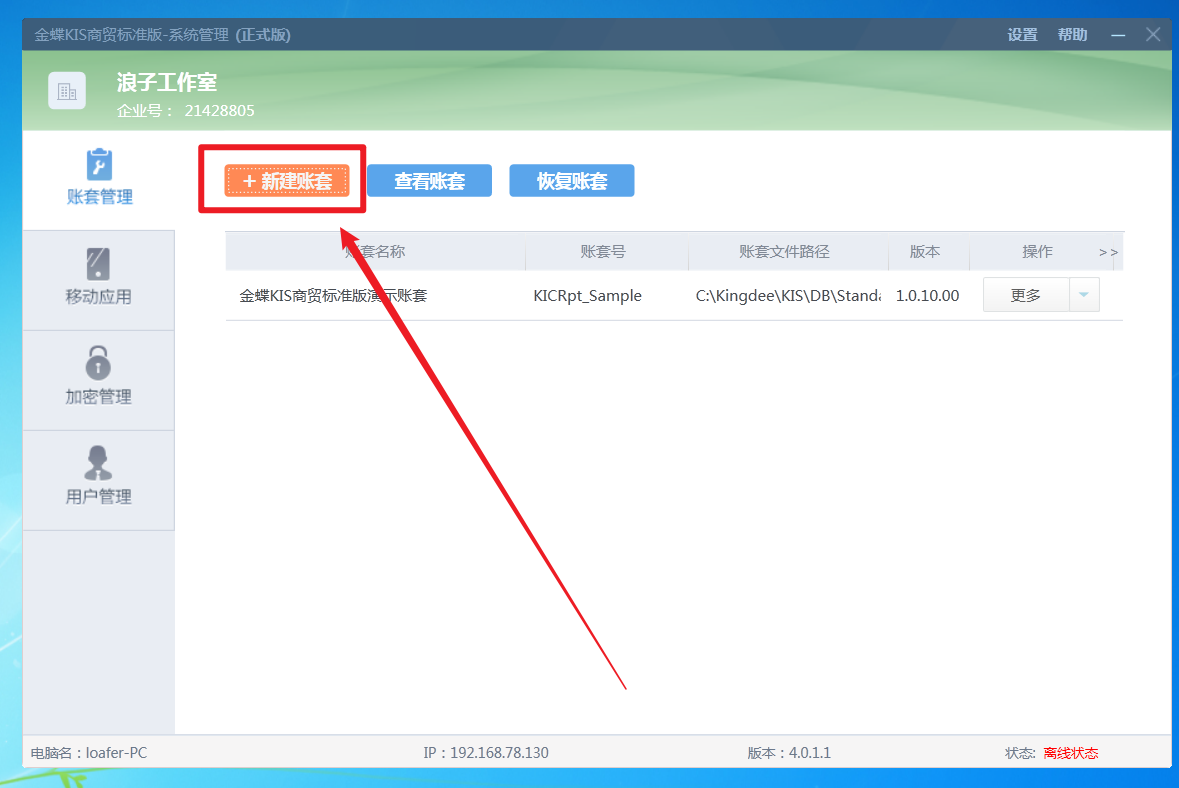Open 移动应用 sidebar section
1179x788 pixels.
pyautogui.click(x=99, y=280)
